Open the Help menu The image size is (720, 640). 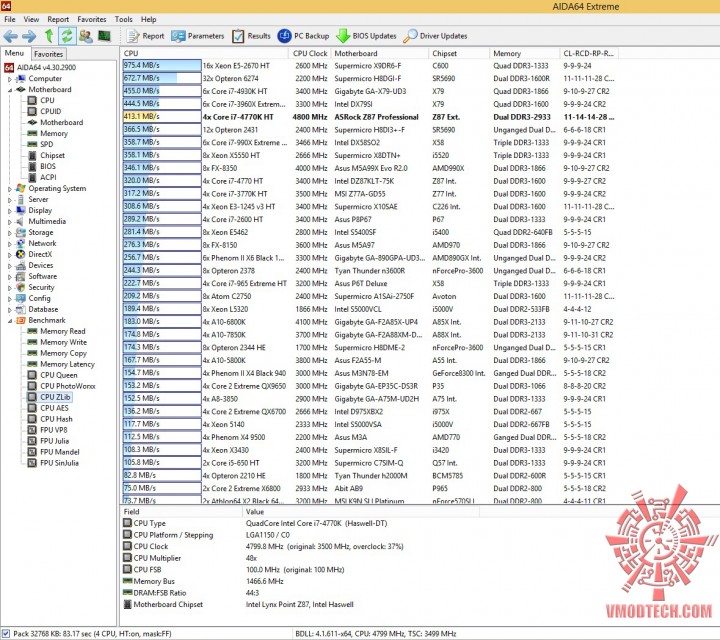coord(148,19)
